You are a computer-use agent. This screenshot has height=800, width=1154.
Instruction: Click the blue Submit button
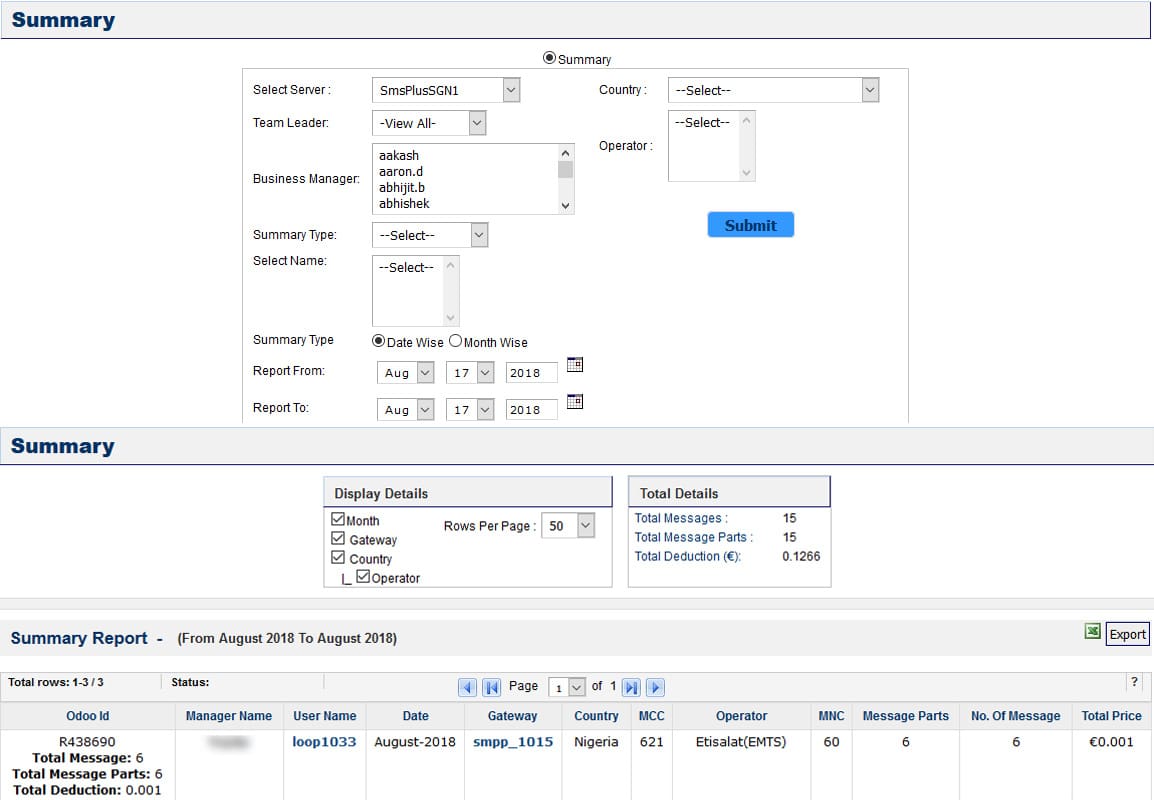click(x=751, y=225)
